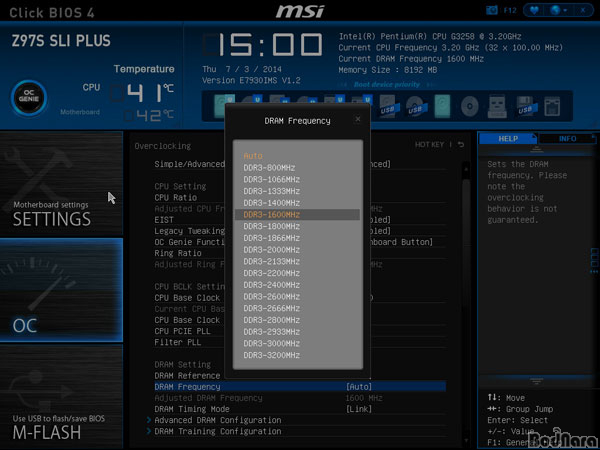The image size is (600, 450).
Task: Click the return arrow next to HOT KEY
Action: pyautogui.click(x=461, y=145)
